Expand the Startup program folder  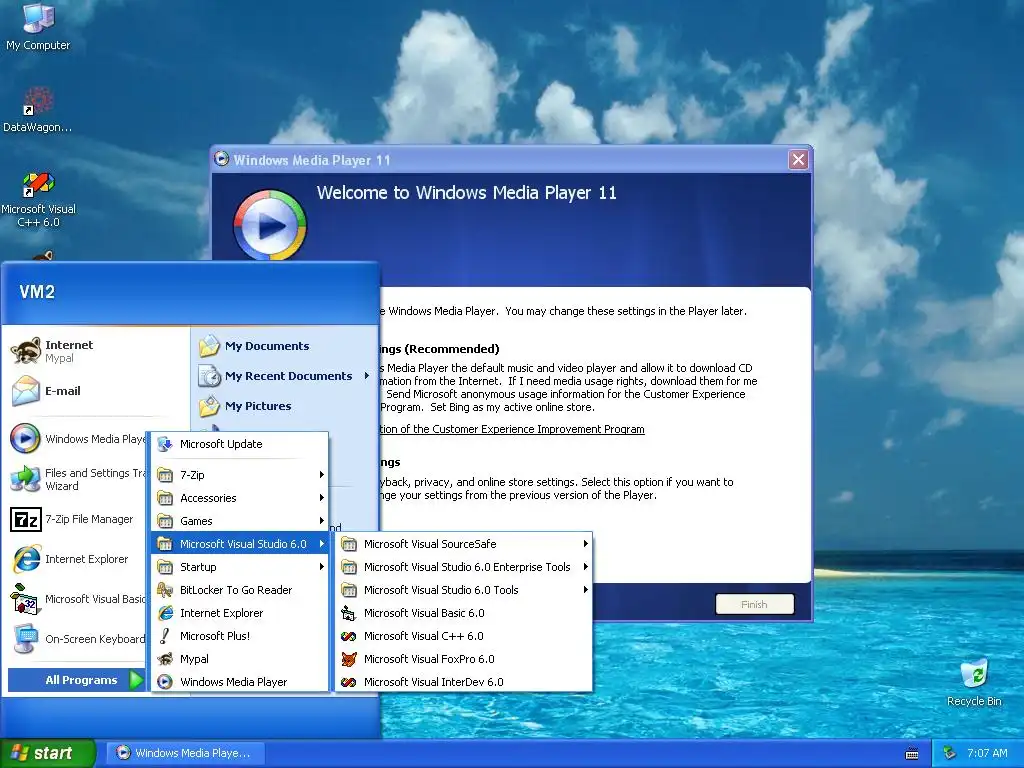tap(240, 567)
